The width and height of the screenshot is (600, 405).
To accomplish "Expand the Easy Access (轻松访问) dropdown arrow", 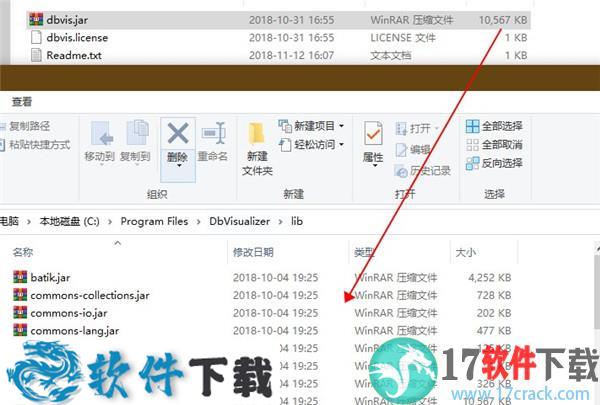I will [x=341, y=145].
